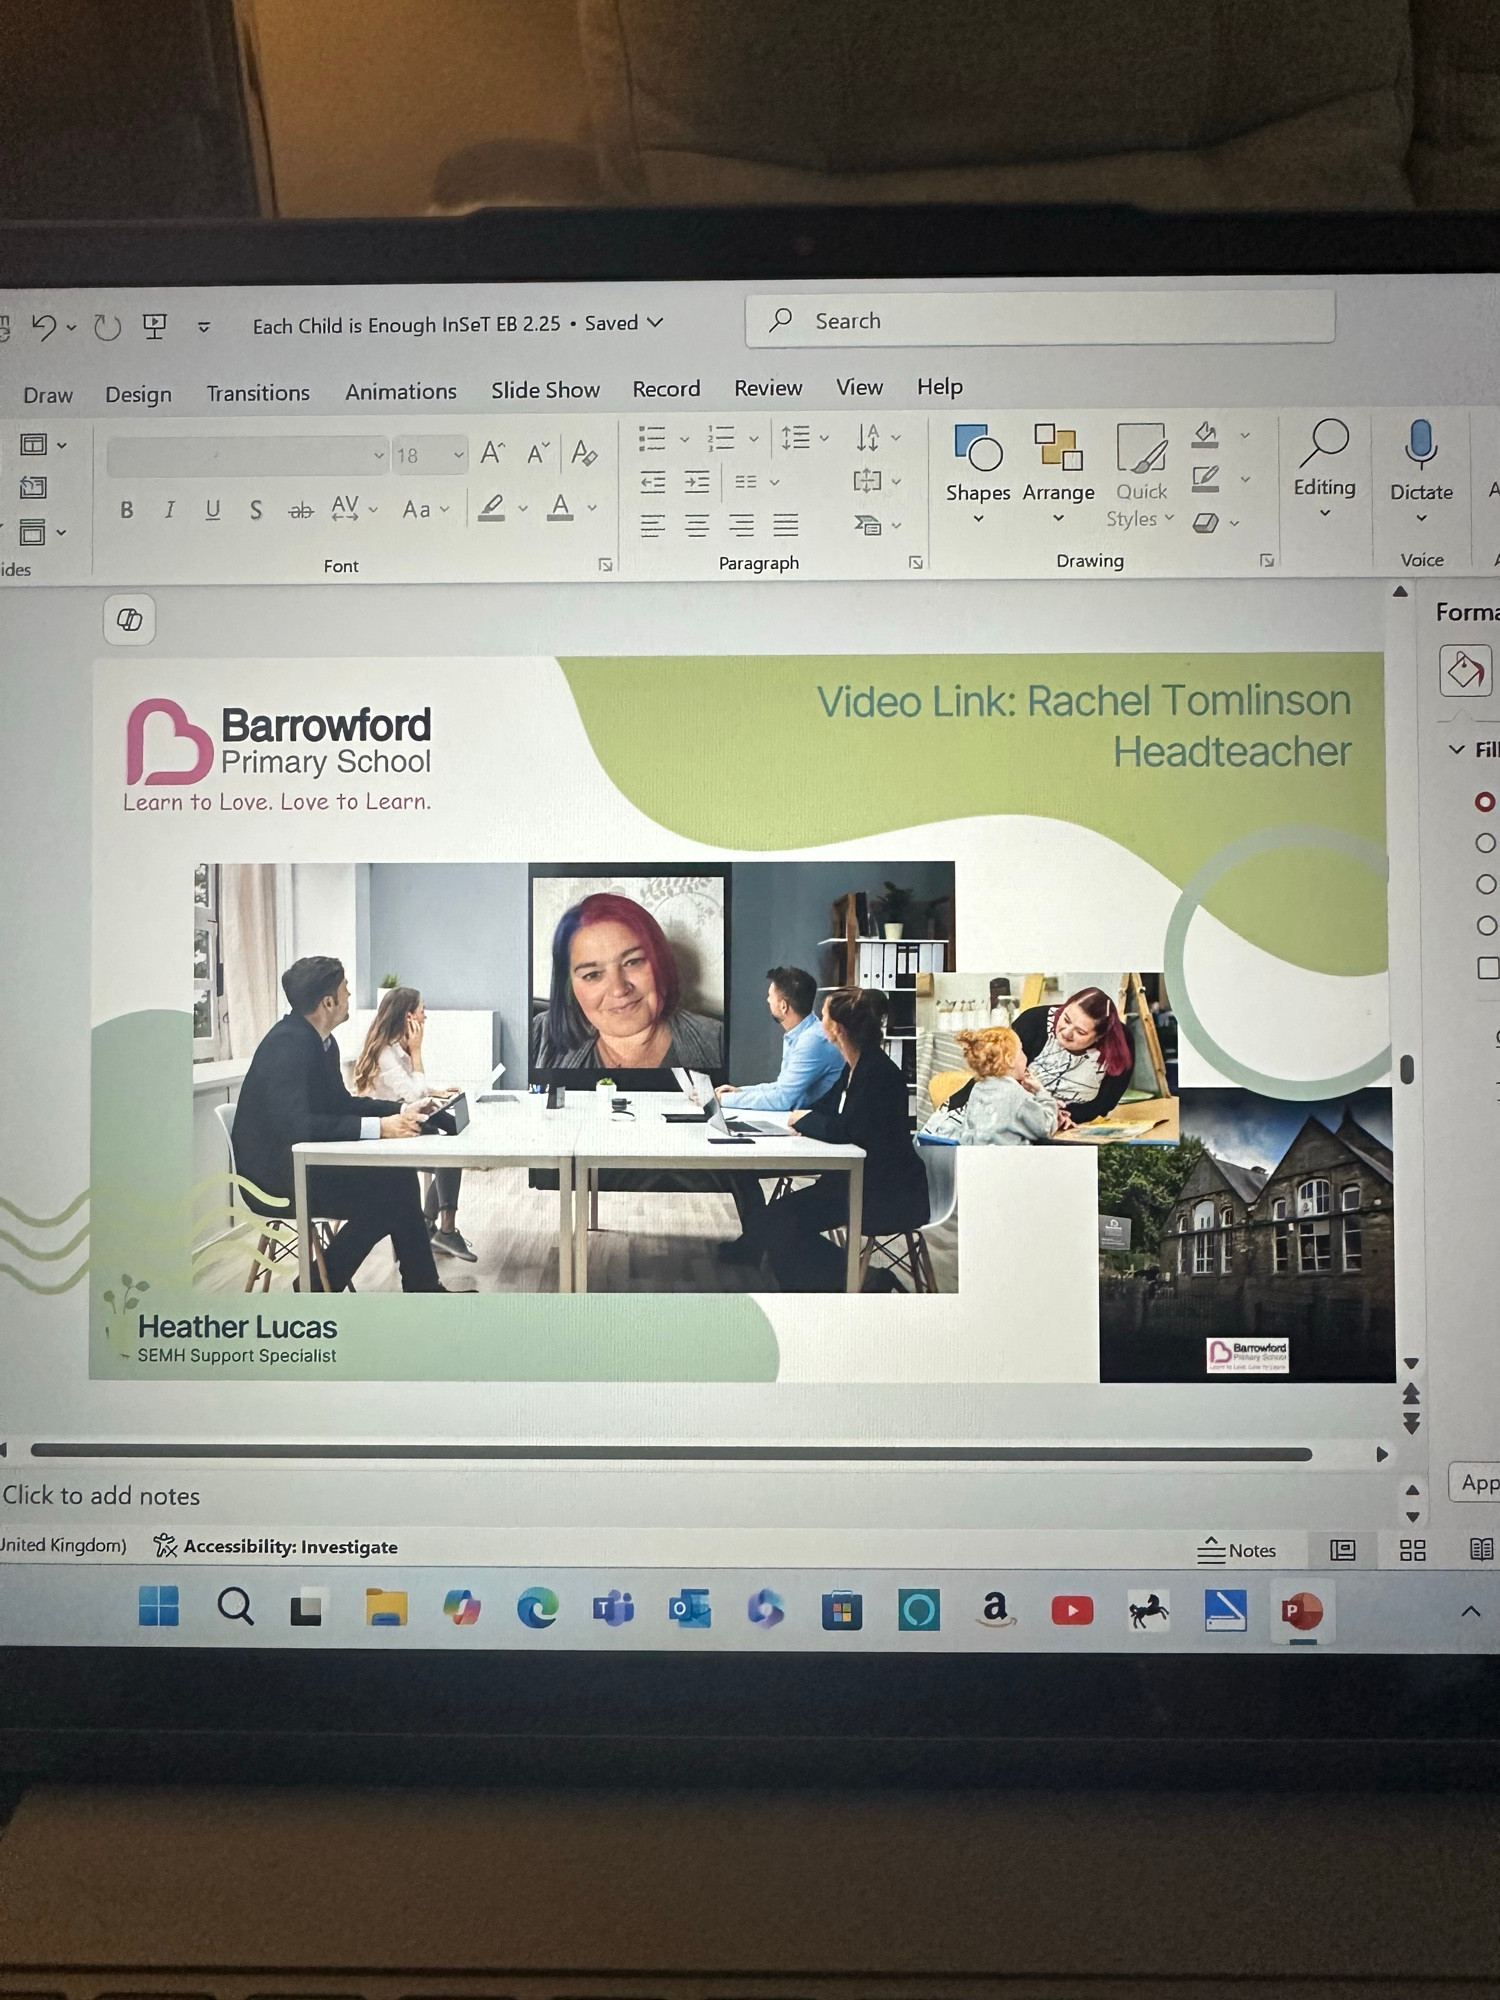Viewport: 1500px width, 2000px height.
Task: Open the Shapes gallery
Action: [x=978, y=473]
